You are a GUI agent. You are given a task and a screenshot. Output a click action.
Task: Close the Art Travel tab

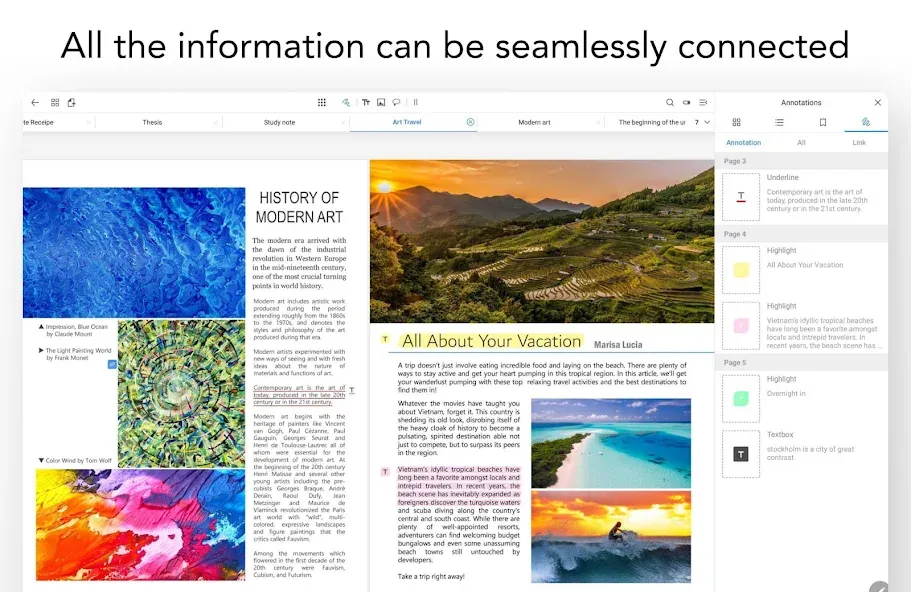click(471, 122)
